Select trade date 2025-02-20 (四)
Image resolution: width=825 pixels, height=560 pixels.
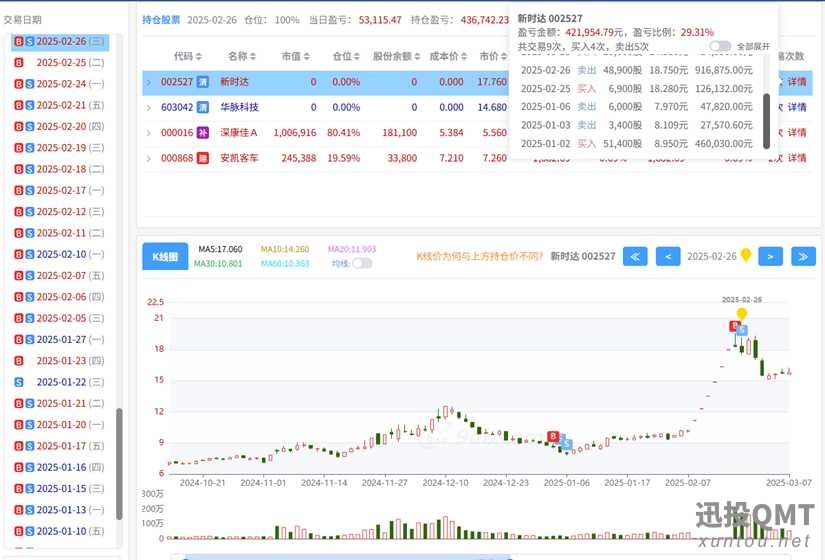click(x=70, y=126)
